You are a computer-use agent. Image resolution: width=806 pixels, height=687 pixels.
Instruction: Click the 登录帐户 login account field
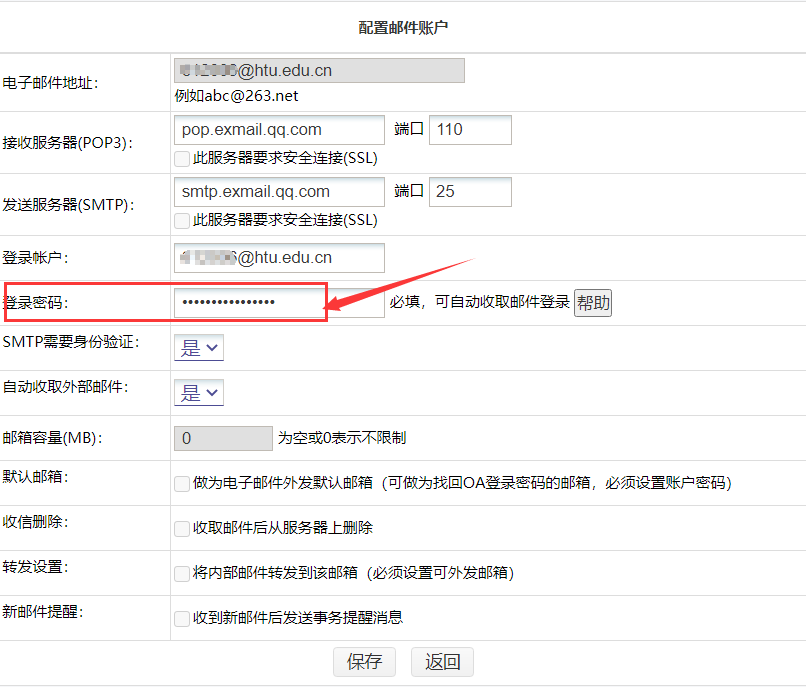coord(279,258)
